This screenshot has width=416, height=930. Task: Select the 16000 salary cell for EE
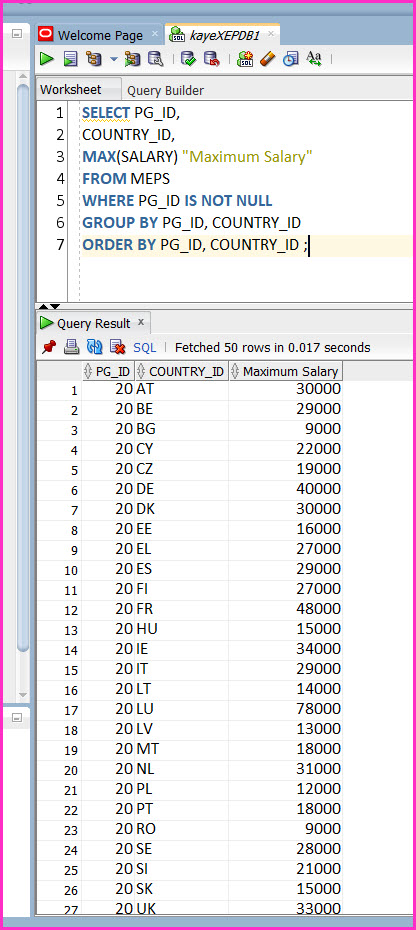pyautogui.click(x=285, y=529)
